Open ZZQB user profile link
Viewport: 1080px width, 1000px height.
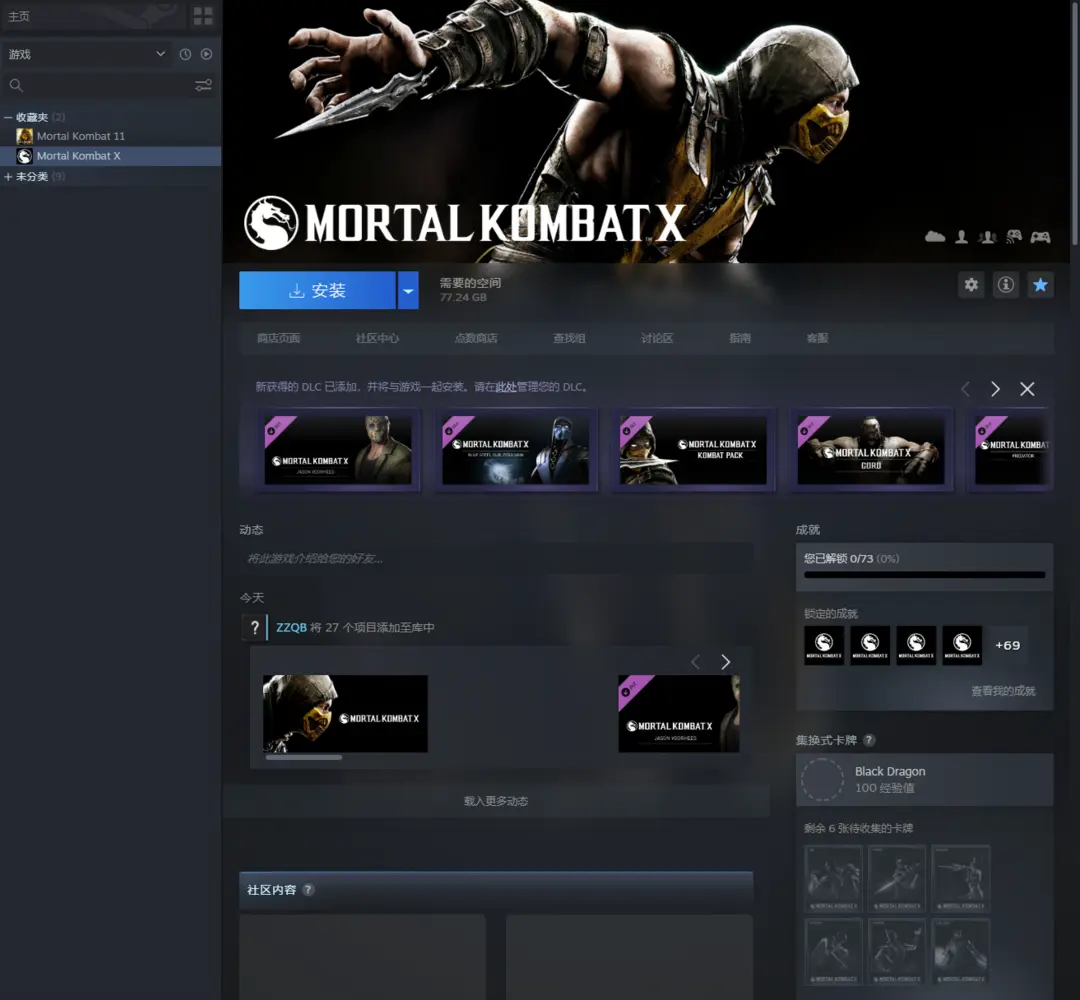tap(291, 627)
